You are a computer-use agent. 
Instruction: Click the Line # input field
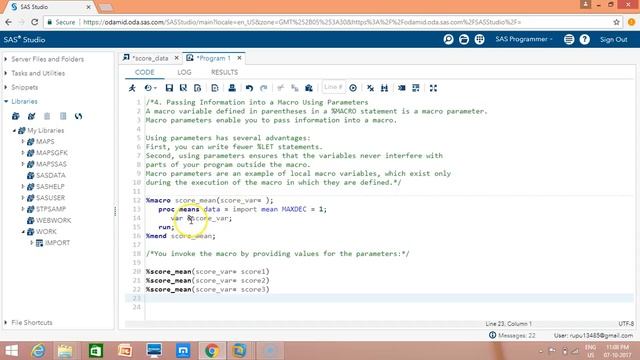click(333, 87)
